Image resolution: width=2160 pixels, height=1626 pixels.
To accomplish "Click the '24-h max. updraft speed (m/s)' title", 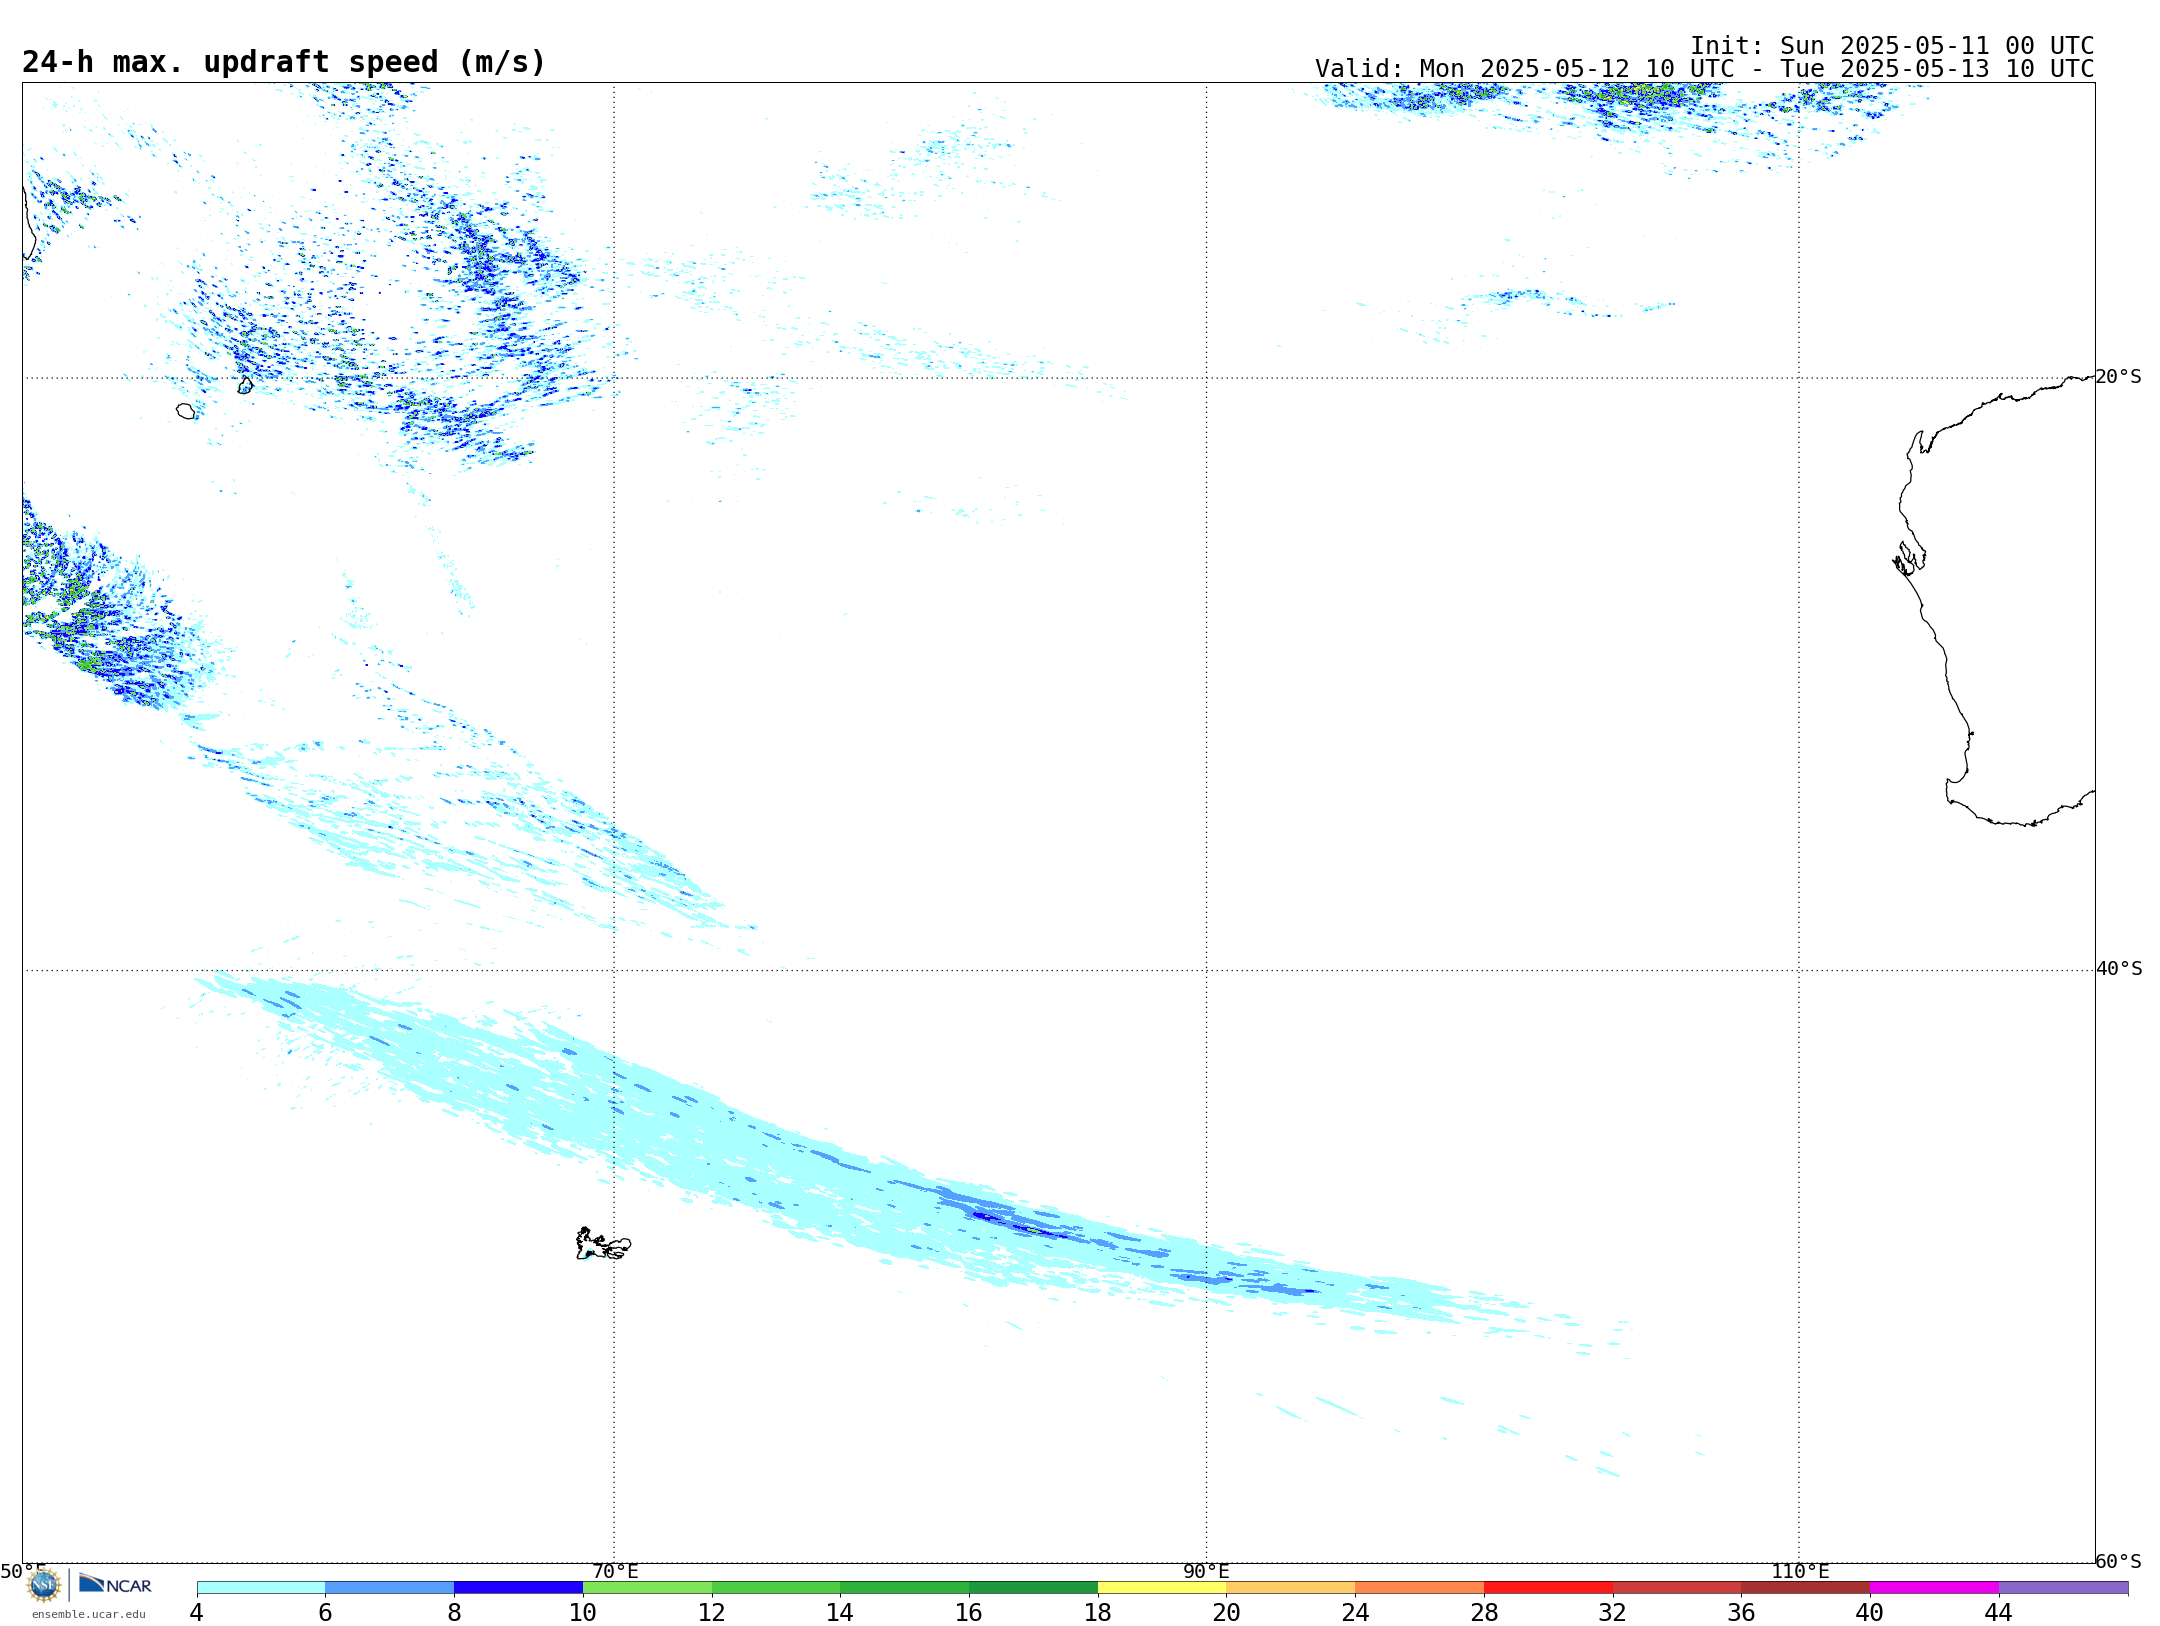I will pyautogui.click(x=284, y=62).
